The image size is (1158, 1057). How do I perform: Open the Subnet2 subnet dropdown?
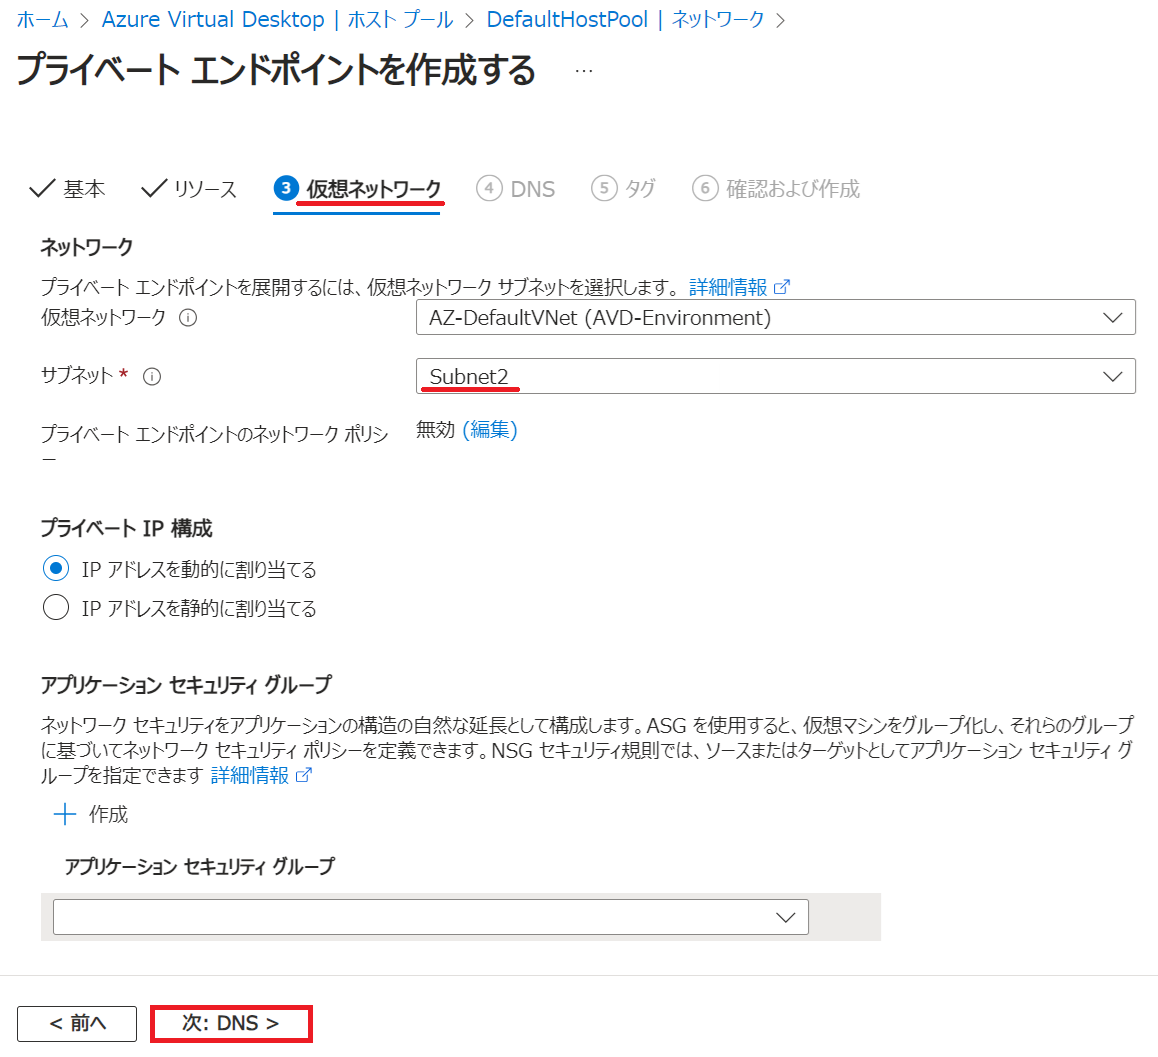775,376
